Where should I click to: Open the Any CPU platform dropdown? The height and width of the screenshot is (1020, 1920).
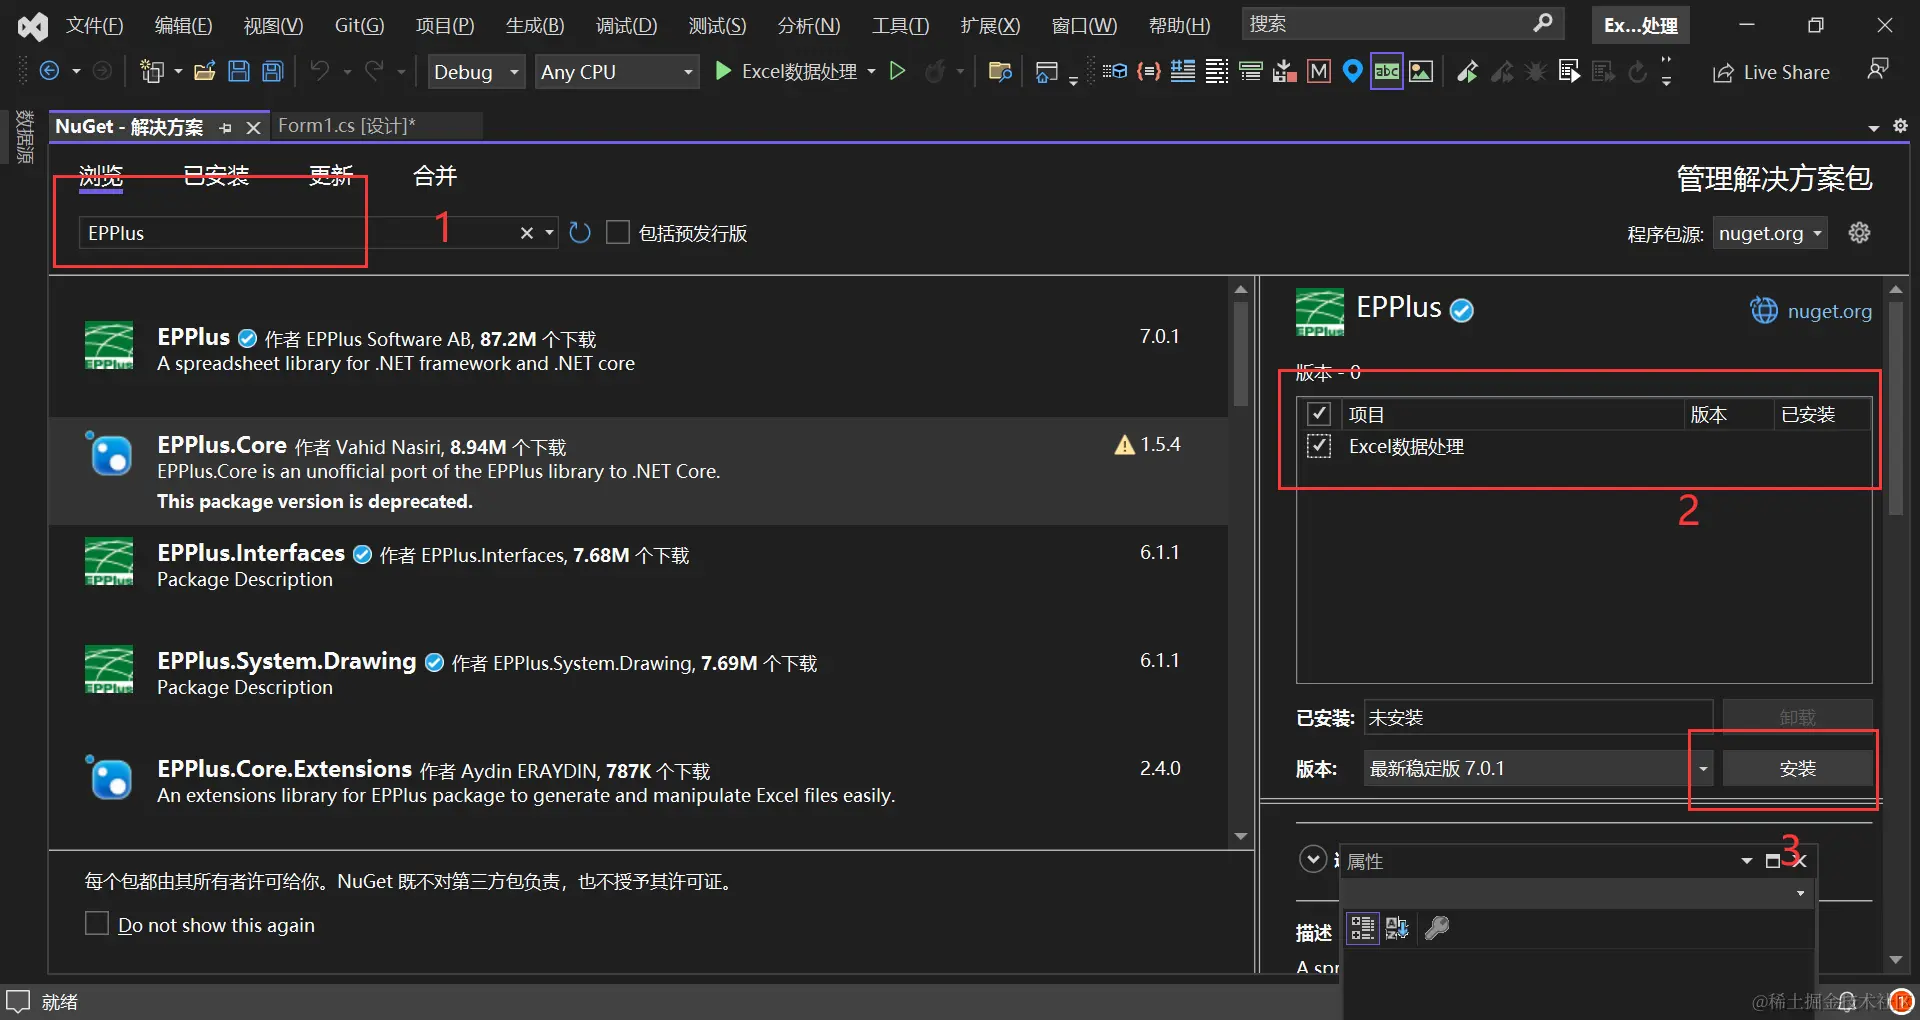pyautogui.click(x=617, y=72)
